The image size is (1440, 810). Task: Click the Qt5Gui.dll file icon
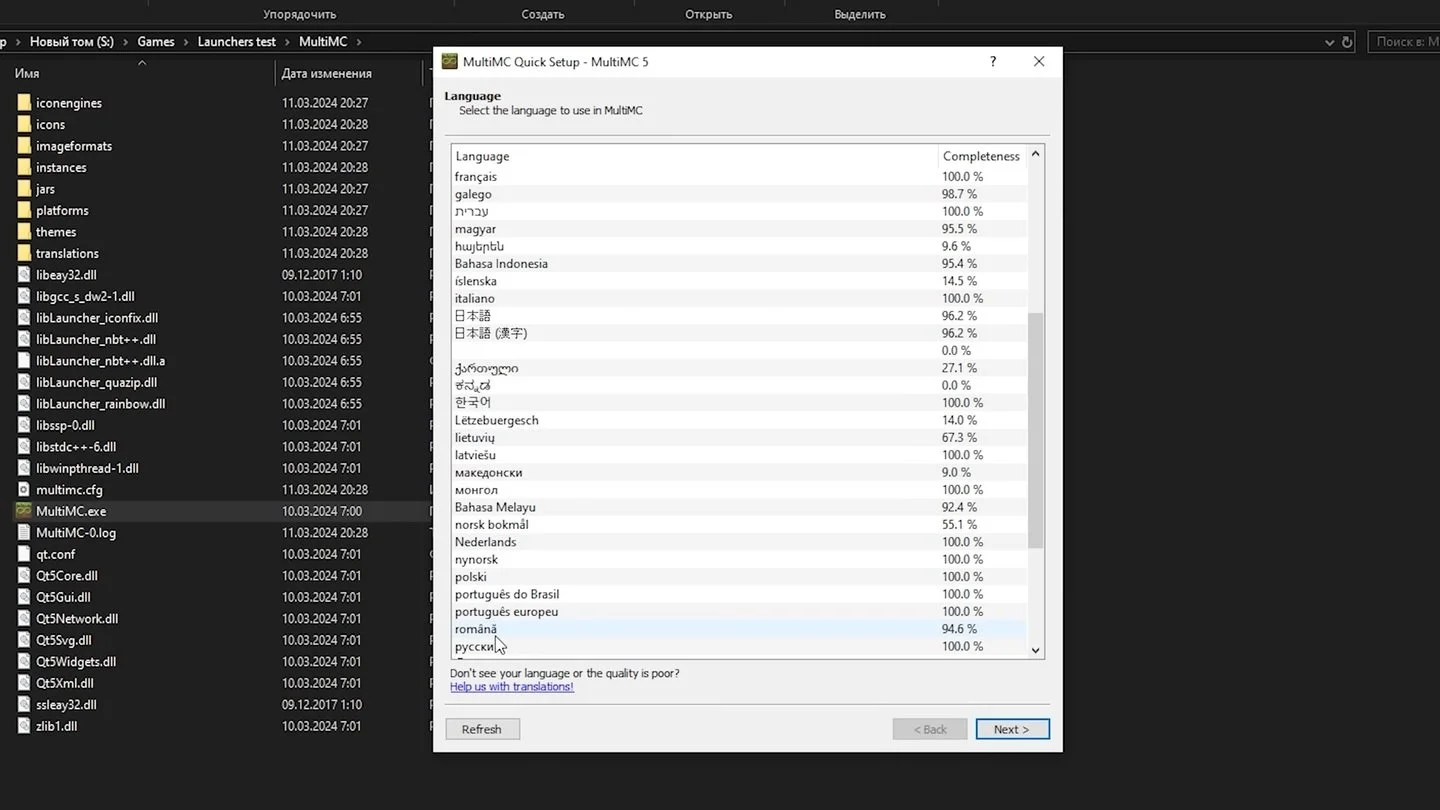click(x=24, y=597)
